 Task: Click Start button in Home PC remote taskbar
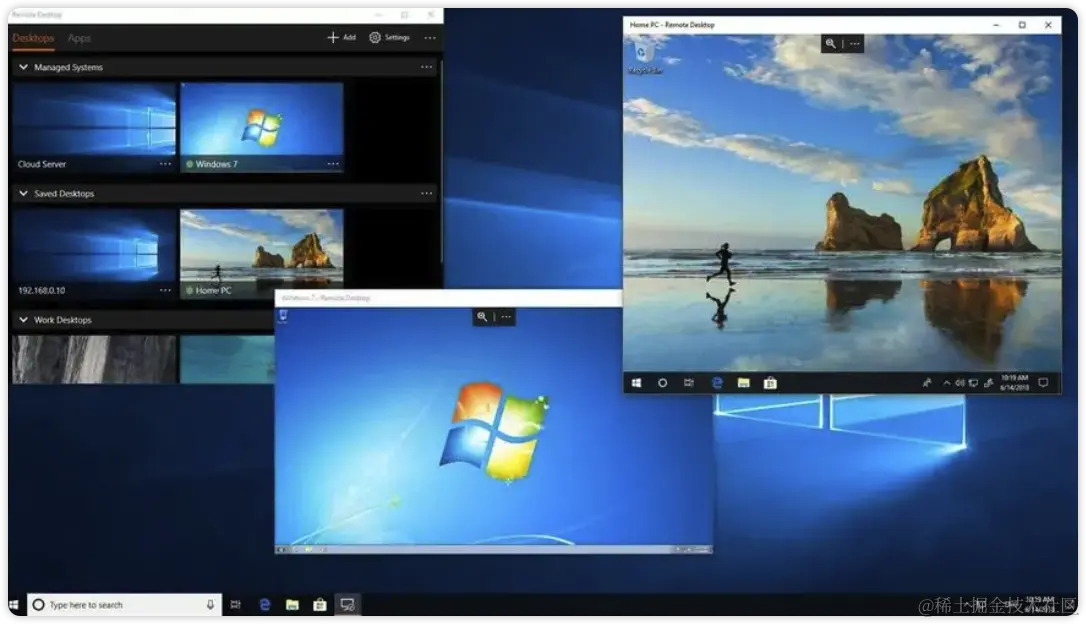pyautogui.click(x=637, y=383)
